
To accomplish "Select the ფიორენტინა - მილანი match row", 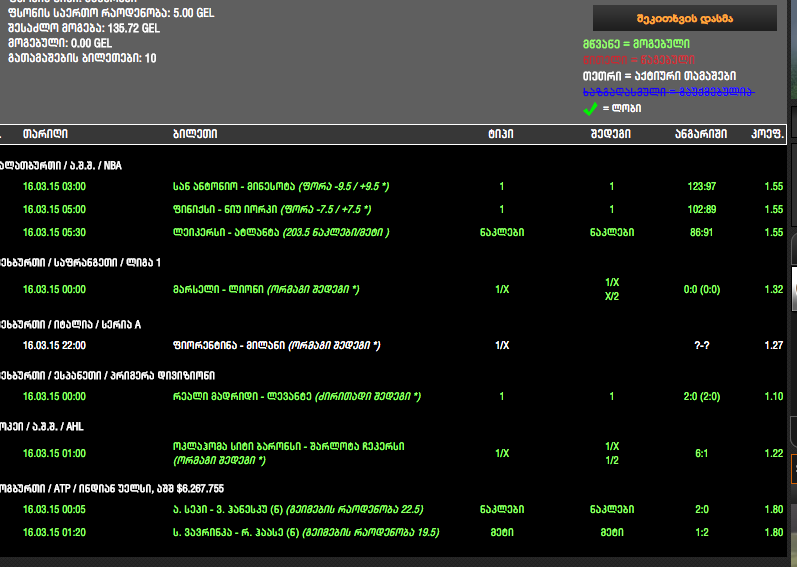I will pyautogui.click(x=393, y=345).
